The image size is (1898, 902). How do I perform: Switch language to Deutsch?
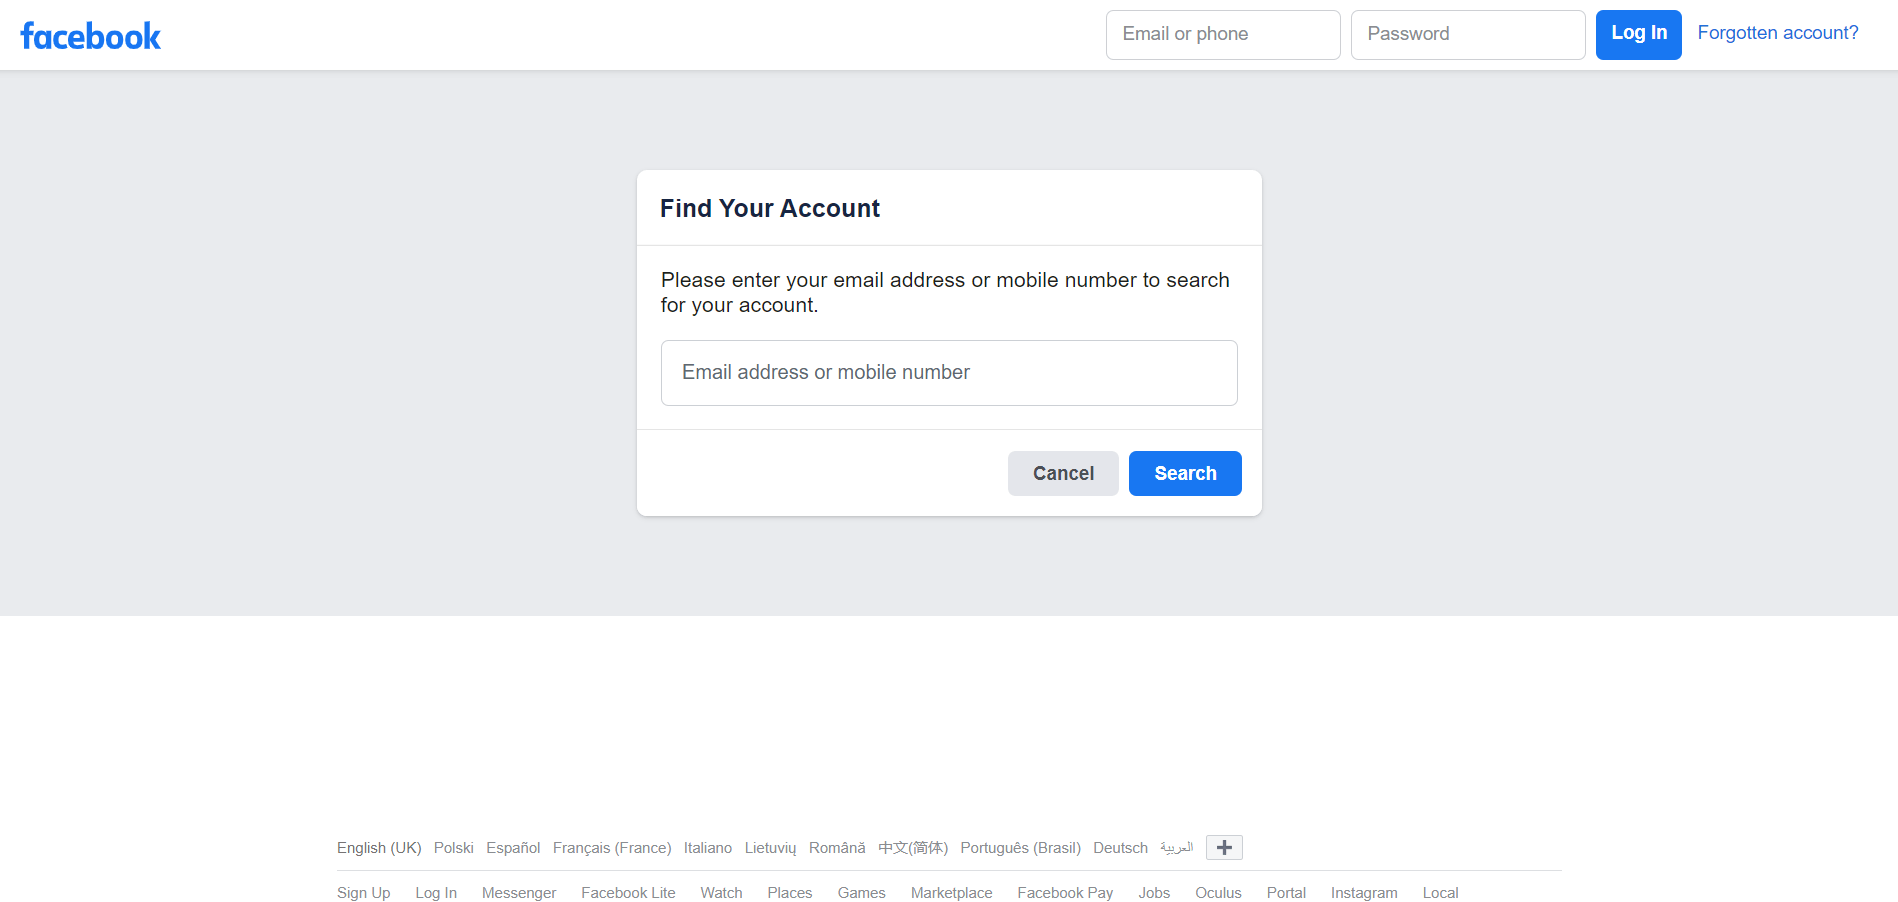pyautogui.click(x=1120, y=848)
